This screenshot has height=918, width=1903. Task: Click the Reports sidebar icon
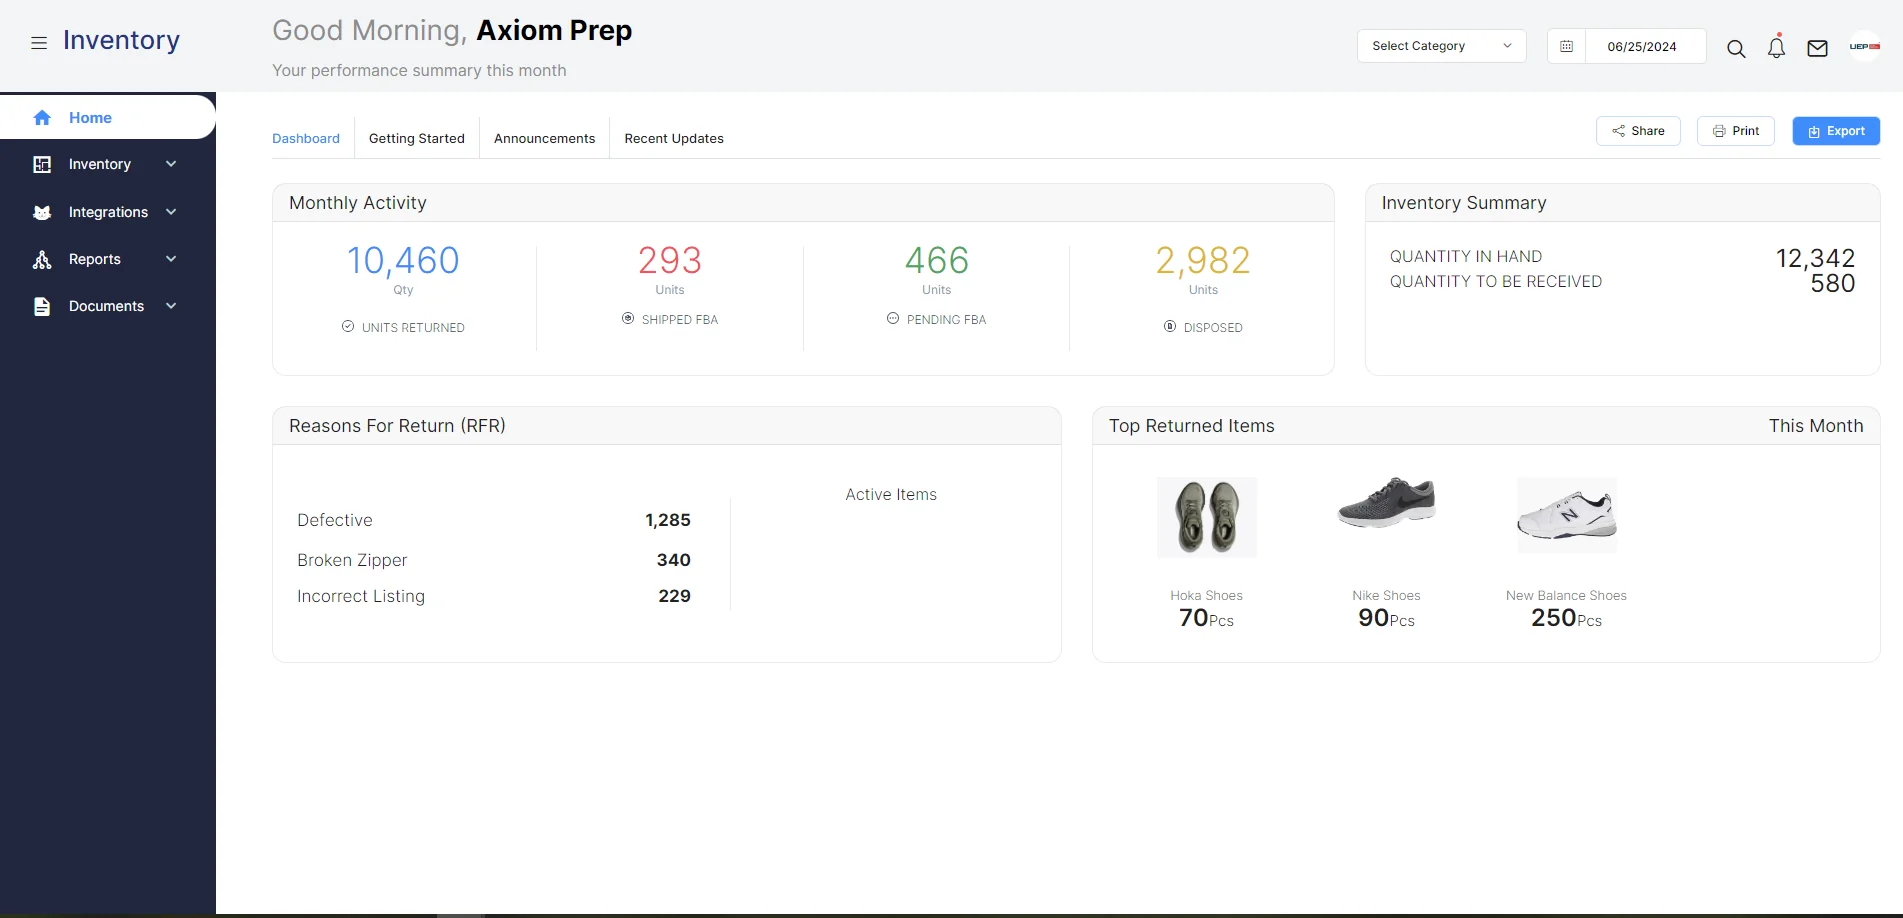point(42,260)
